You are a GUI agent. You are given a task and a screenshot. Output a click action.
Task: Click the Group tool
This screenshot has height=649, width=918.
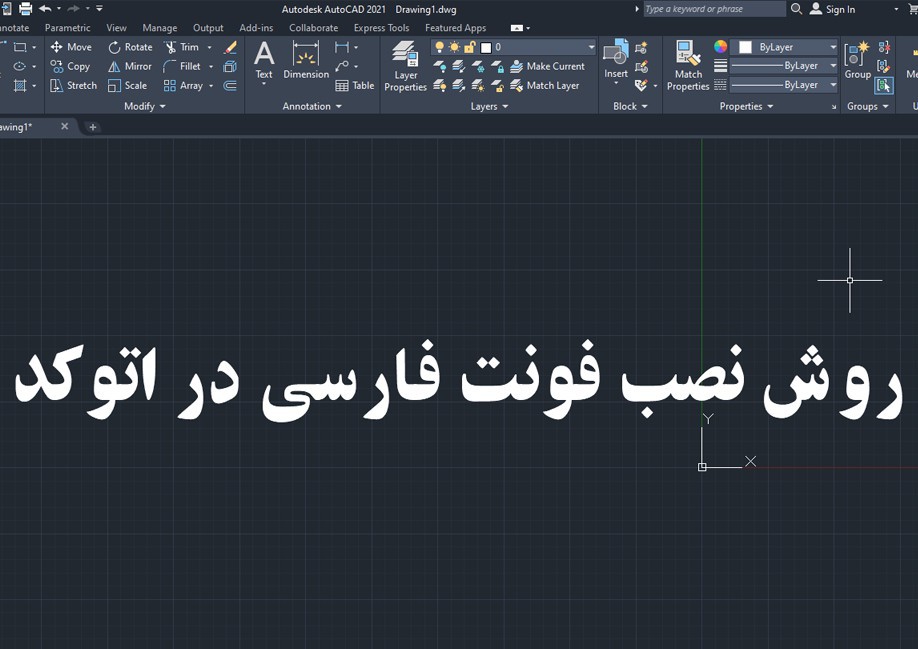857,60
